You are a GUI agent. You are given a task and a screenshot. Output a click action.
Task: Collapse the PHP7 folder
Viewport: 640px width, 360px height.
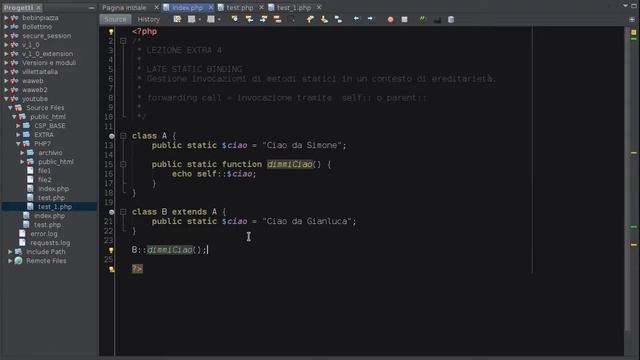(18, 144)
